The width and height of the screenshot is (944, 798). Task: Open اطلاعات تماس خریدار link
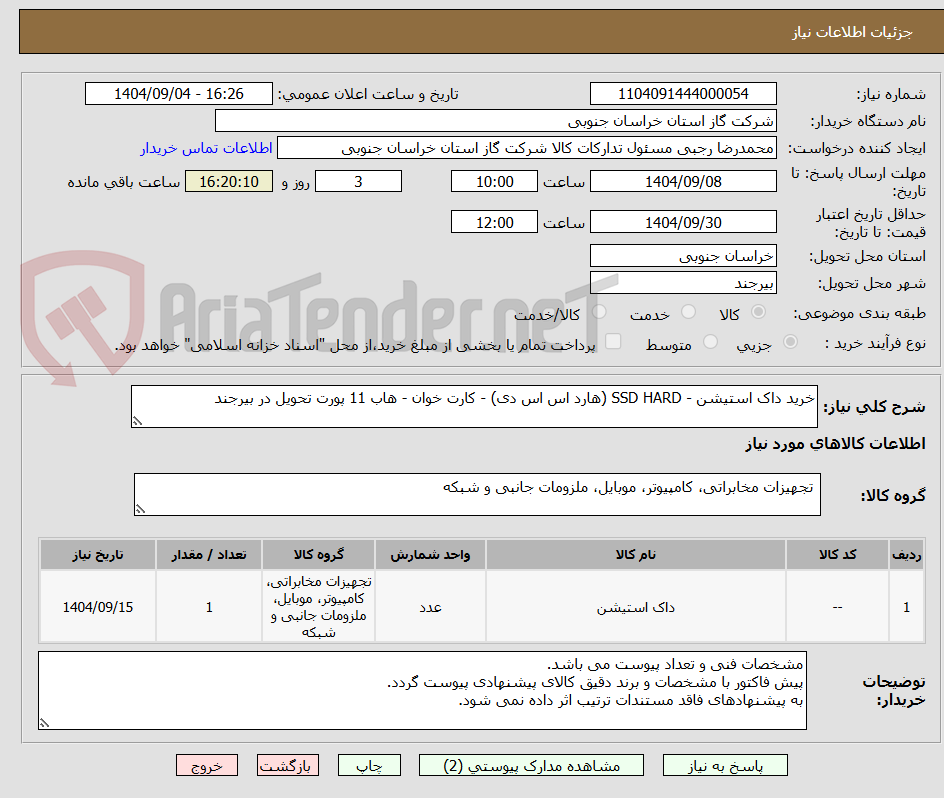(206, 148)
